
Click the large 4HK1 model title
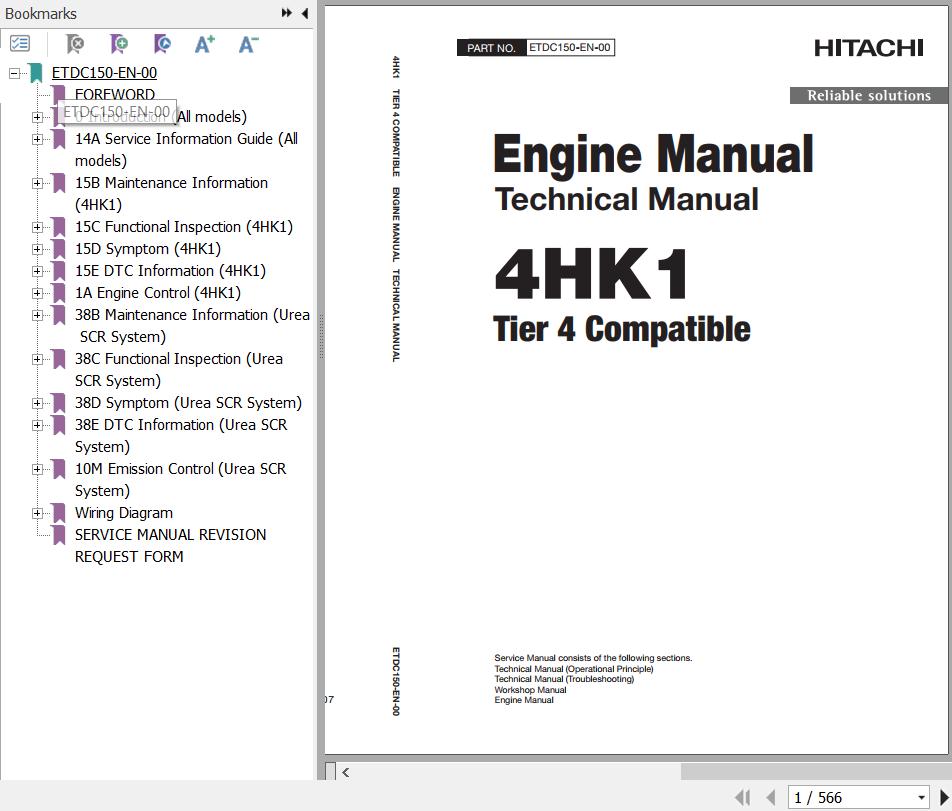click(x=591, y=274)
